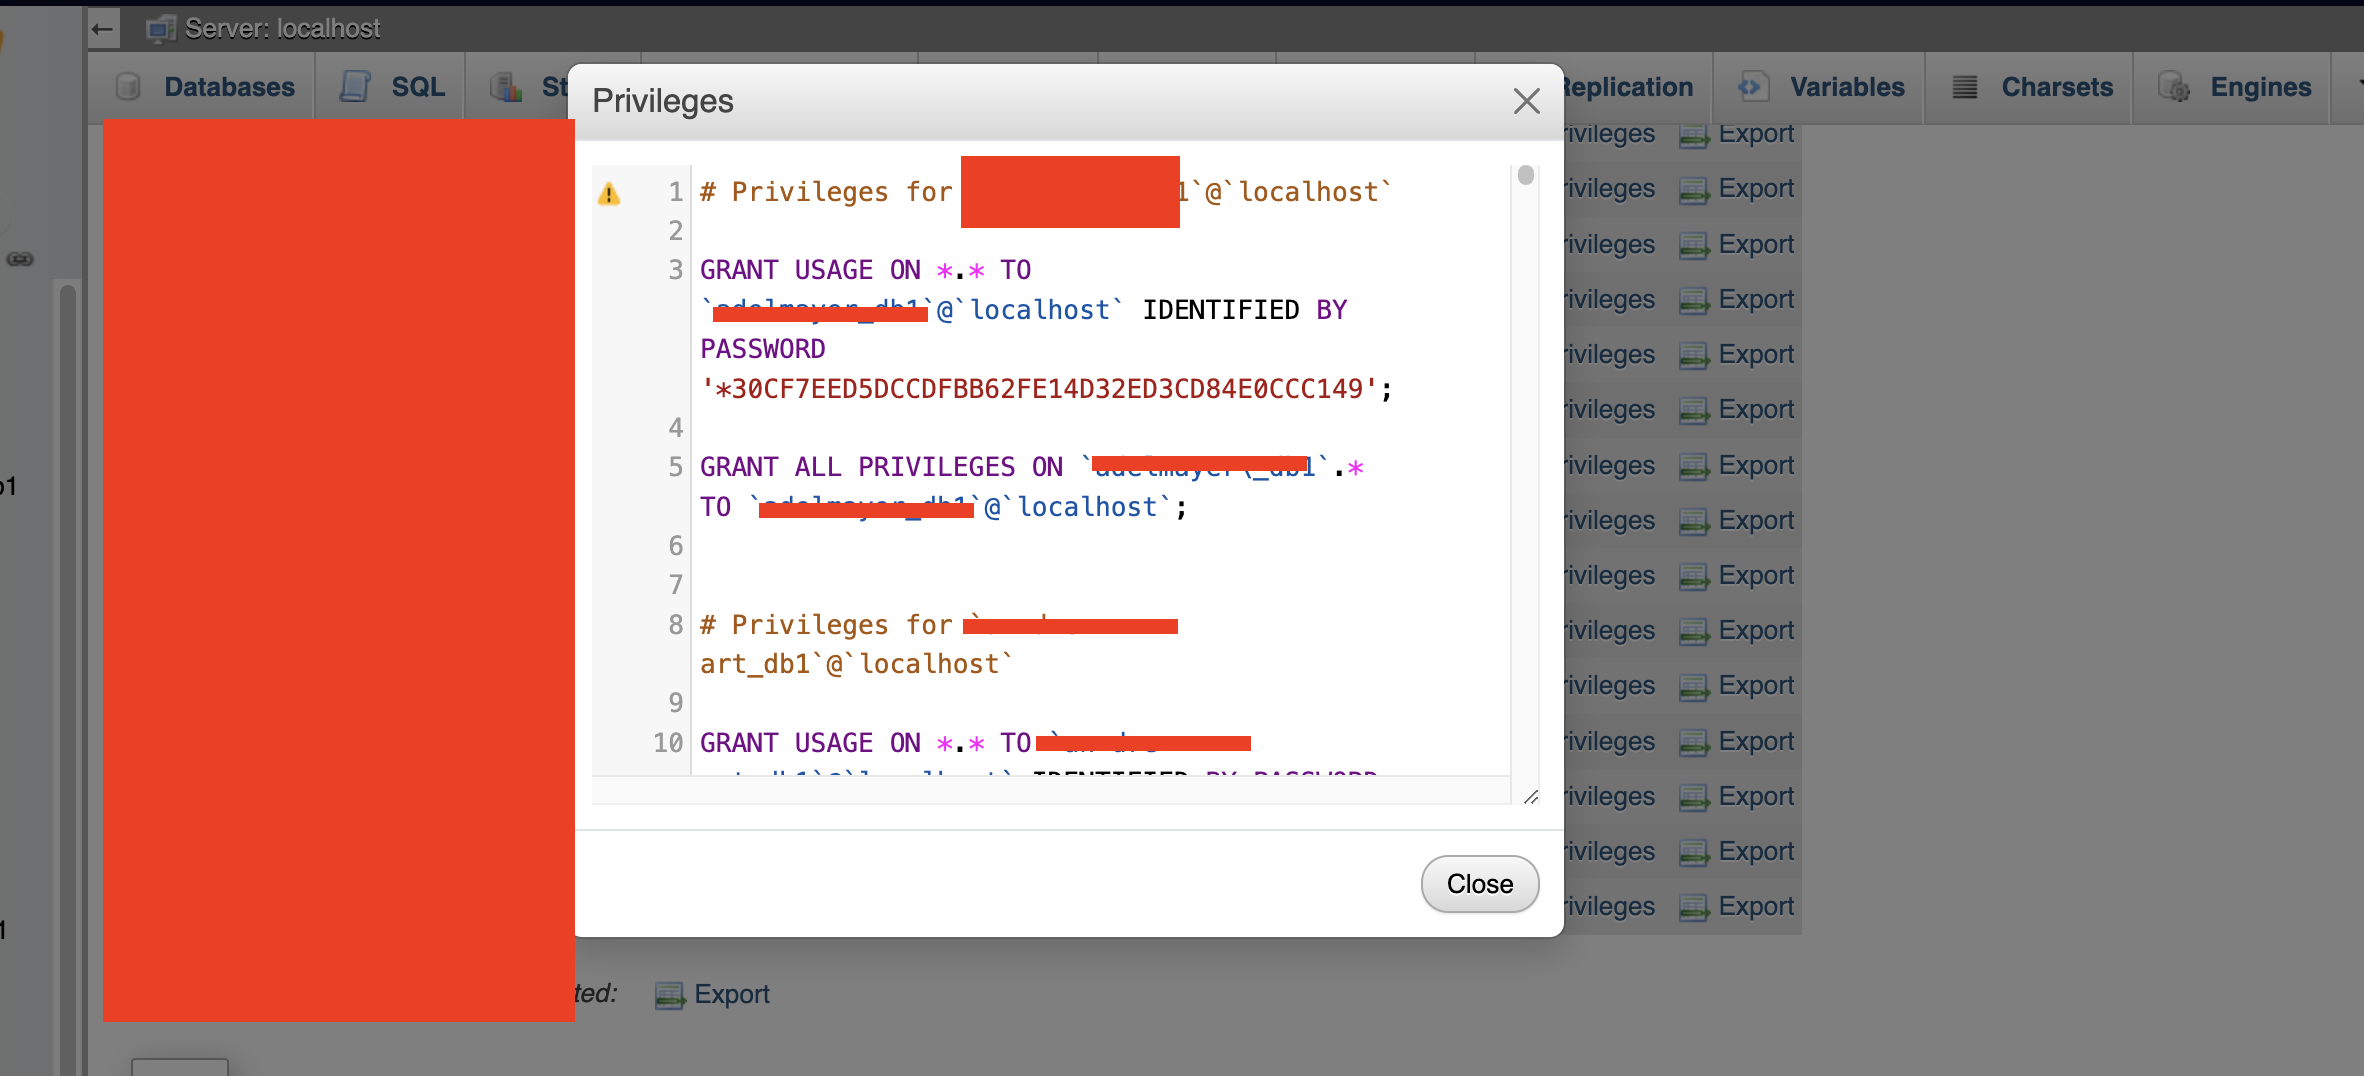Click the Server: localhost breadcrumb link

[282, 29]
